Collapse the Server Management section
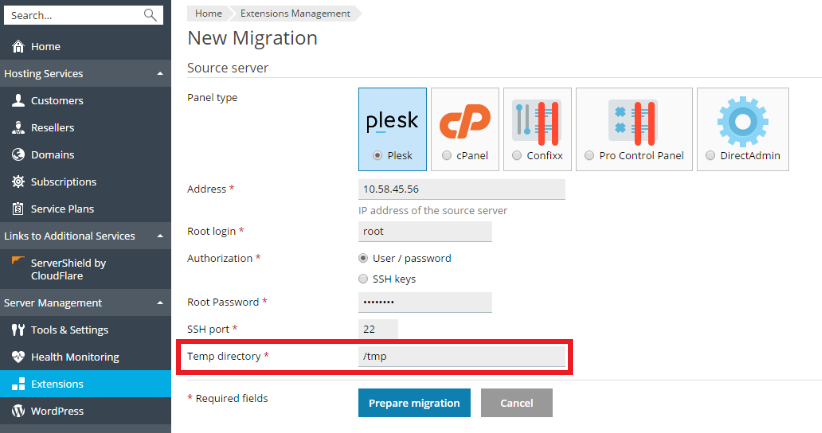Image resolution: width=822 pixels, height=433 pixels. coord(160,303)
